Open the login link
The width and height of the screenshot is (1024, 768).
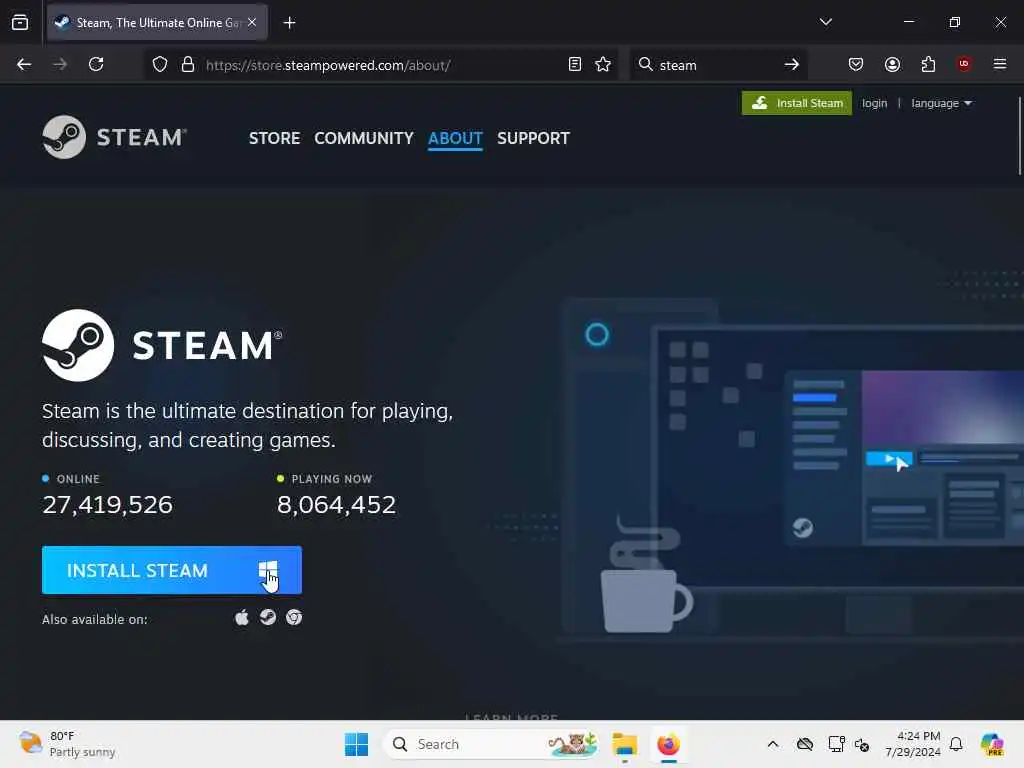tap(874, 103)
